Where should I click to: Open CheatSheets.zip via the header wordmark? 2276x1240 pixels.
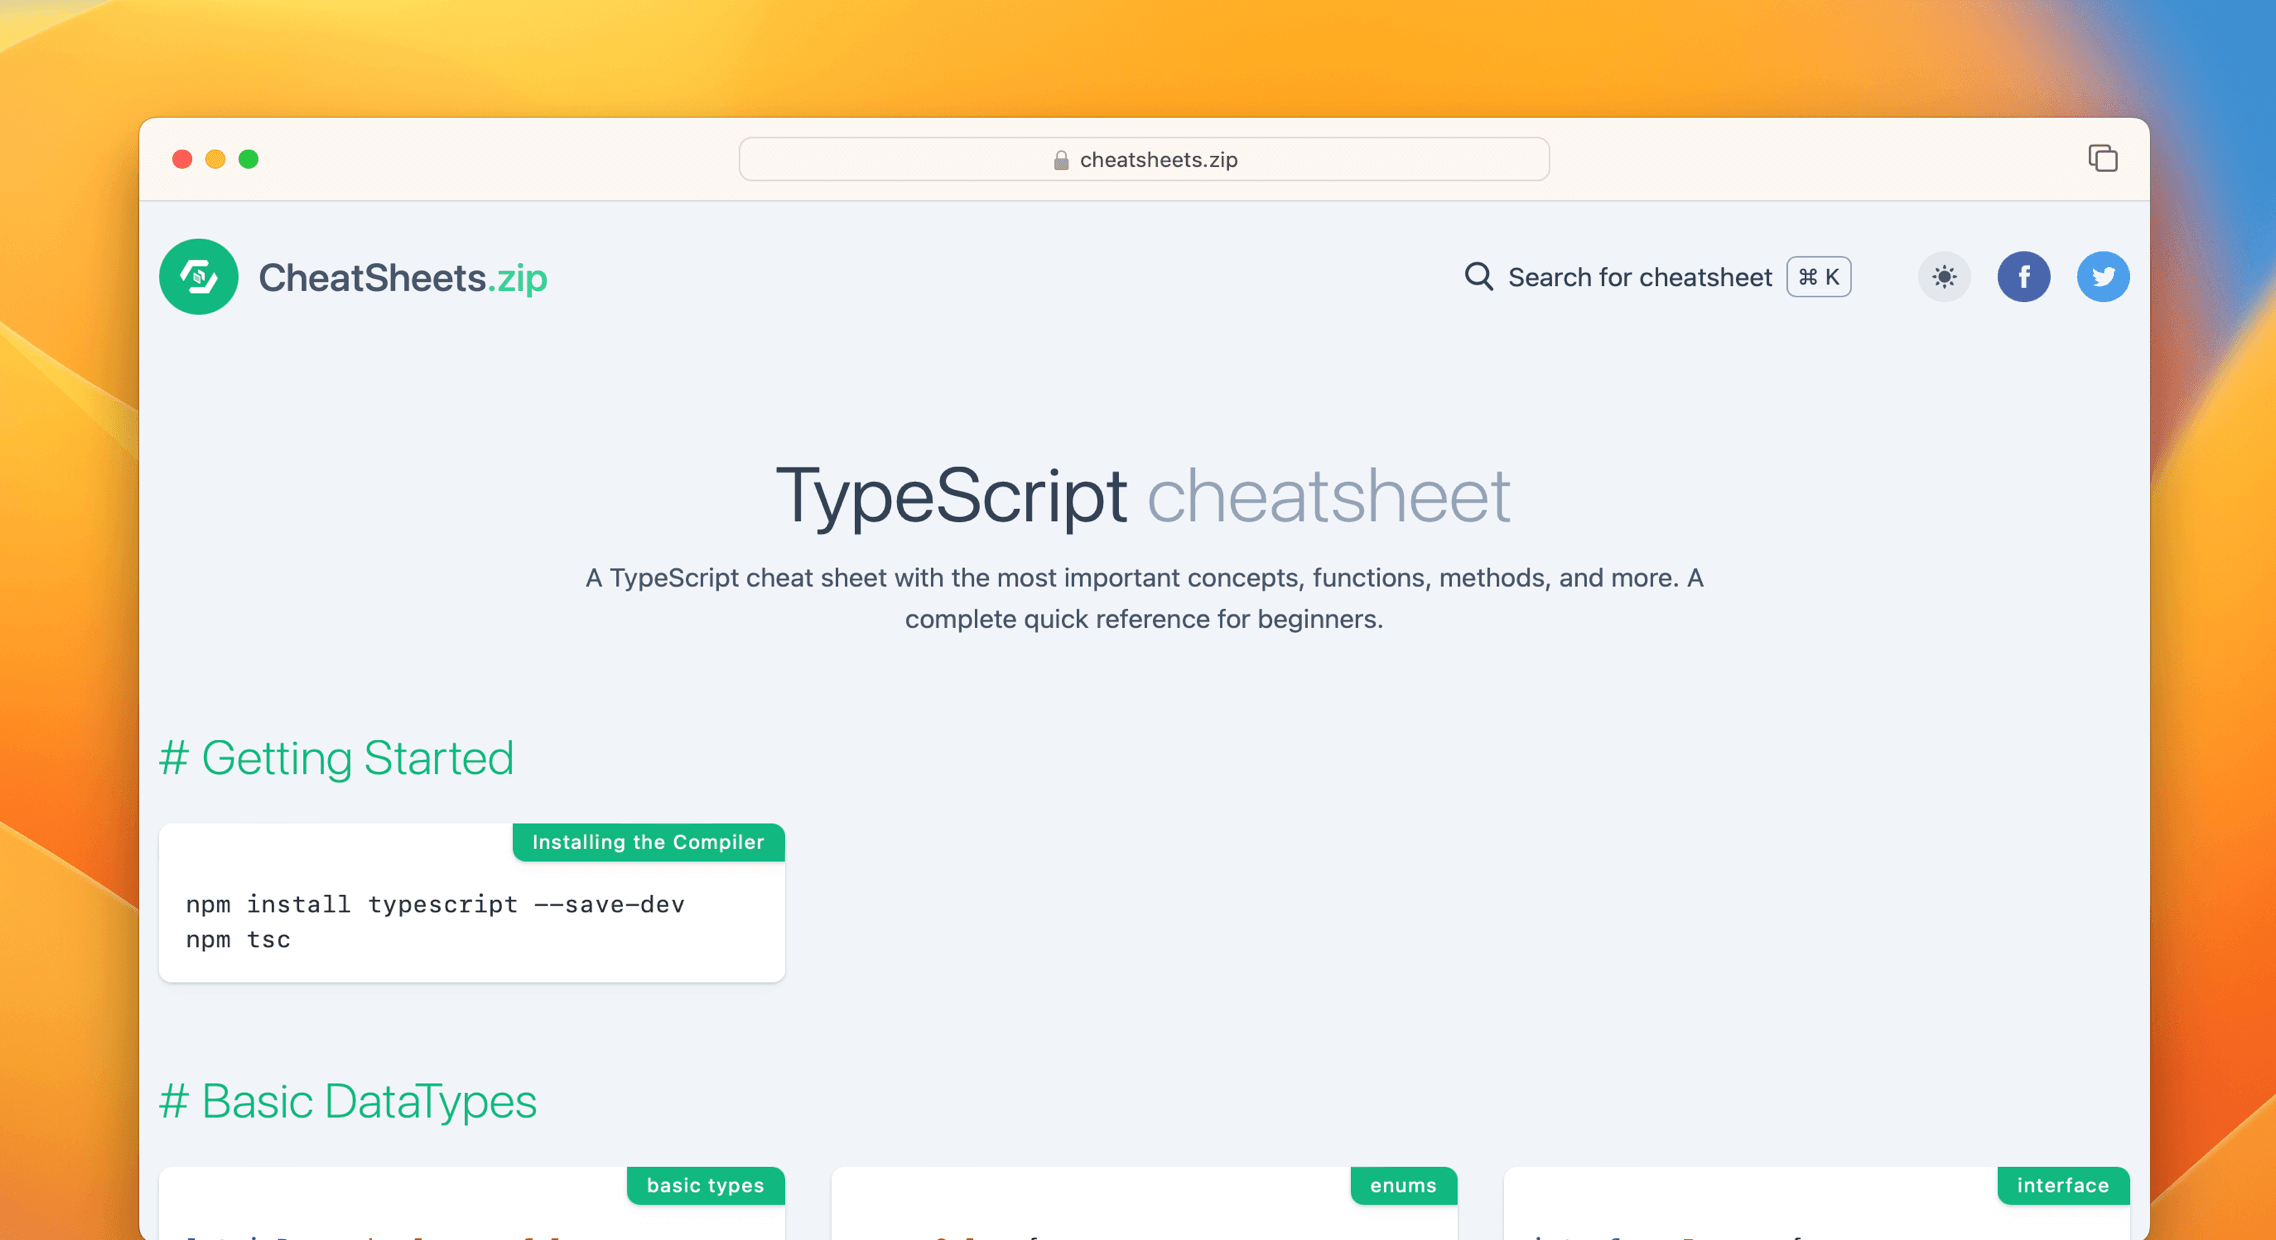pyautogui.click(x=403, y=277)
